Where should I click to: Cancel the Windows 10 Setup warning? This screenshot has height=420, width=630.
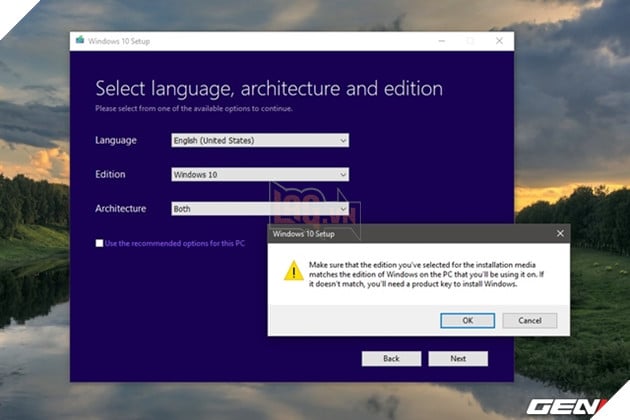tap(530, 320)
